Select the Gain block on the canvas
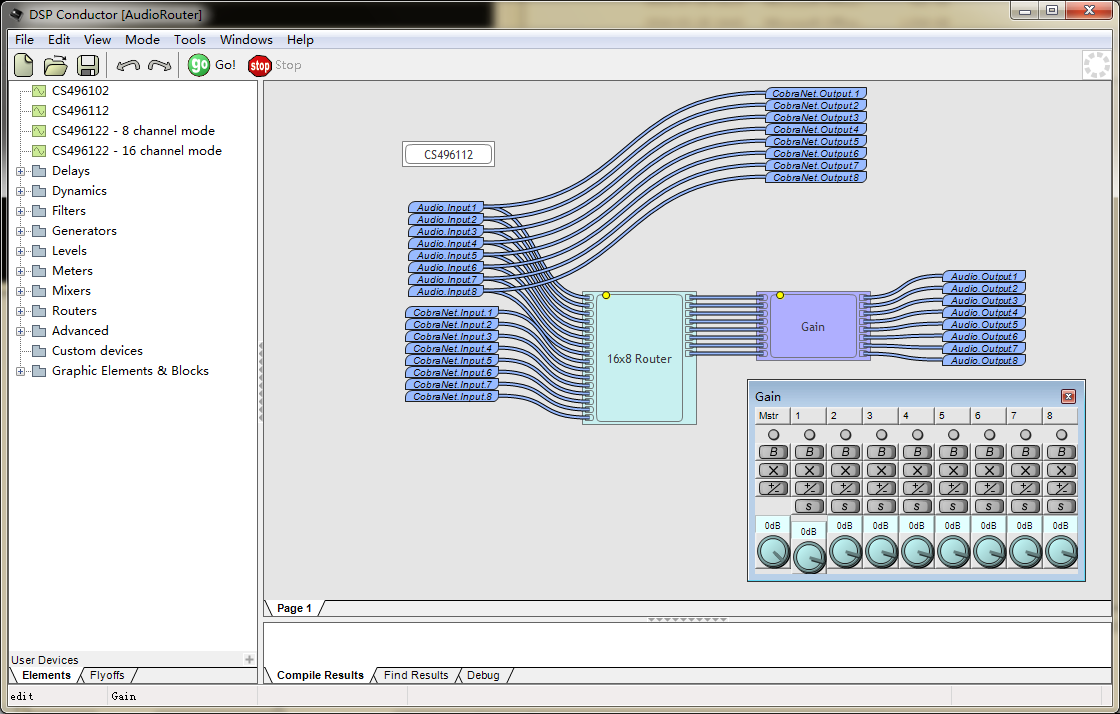The width and height of the screenshot is (1120, 714). [x=813, y=326]
